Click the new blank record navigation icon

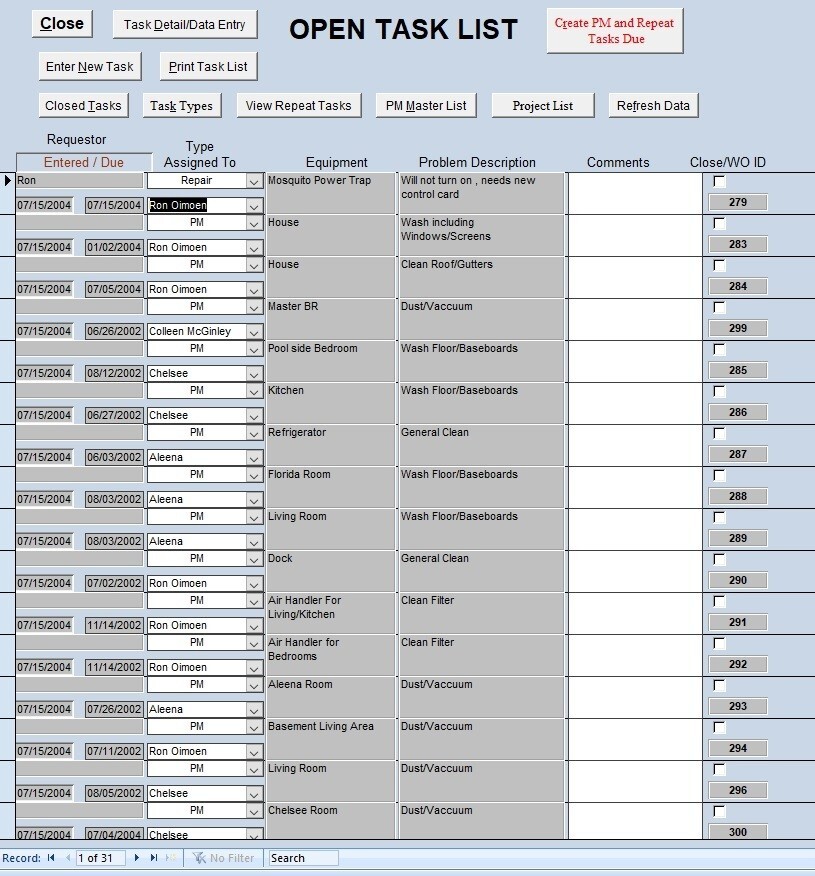(169, 857)
